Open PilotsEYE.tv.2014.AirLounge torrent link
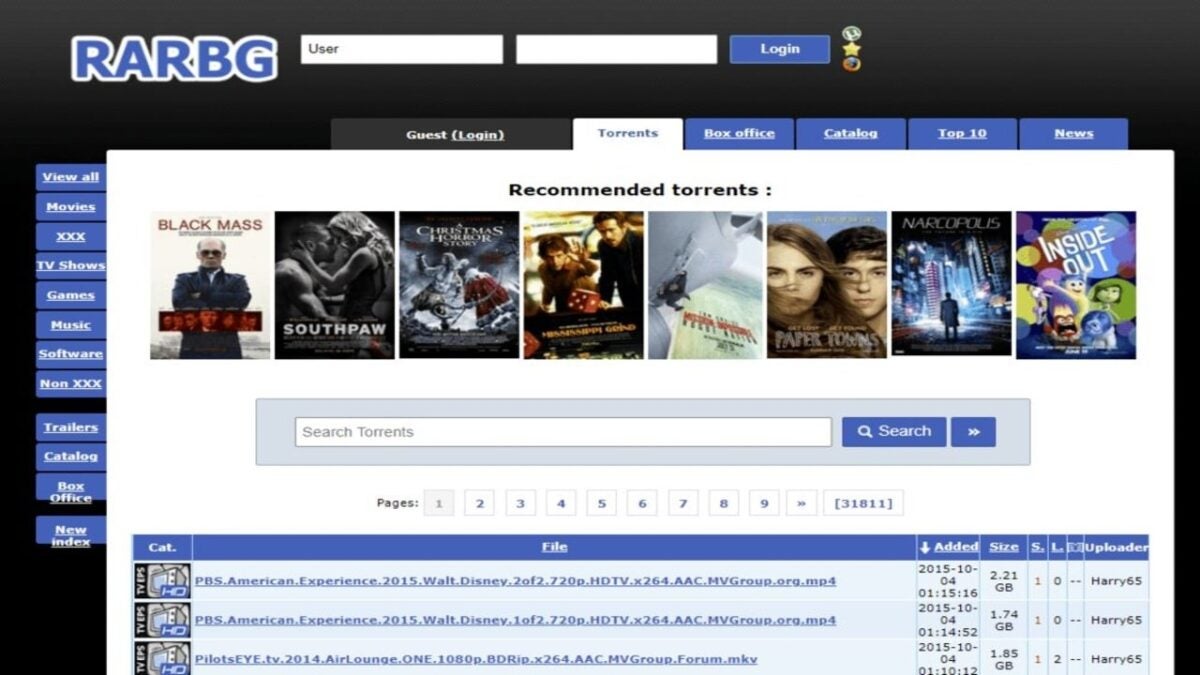The image size is (1200, 675). click(x=476, y=659)
